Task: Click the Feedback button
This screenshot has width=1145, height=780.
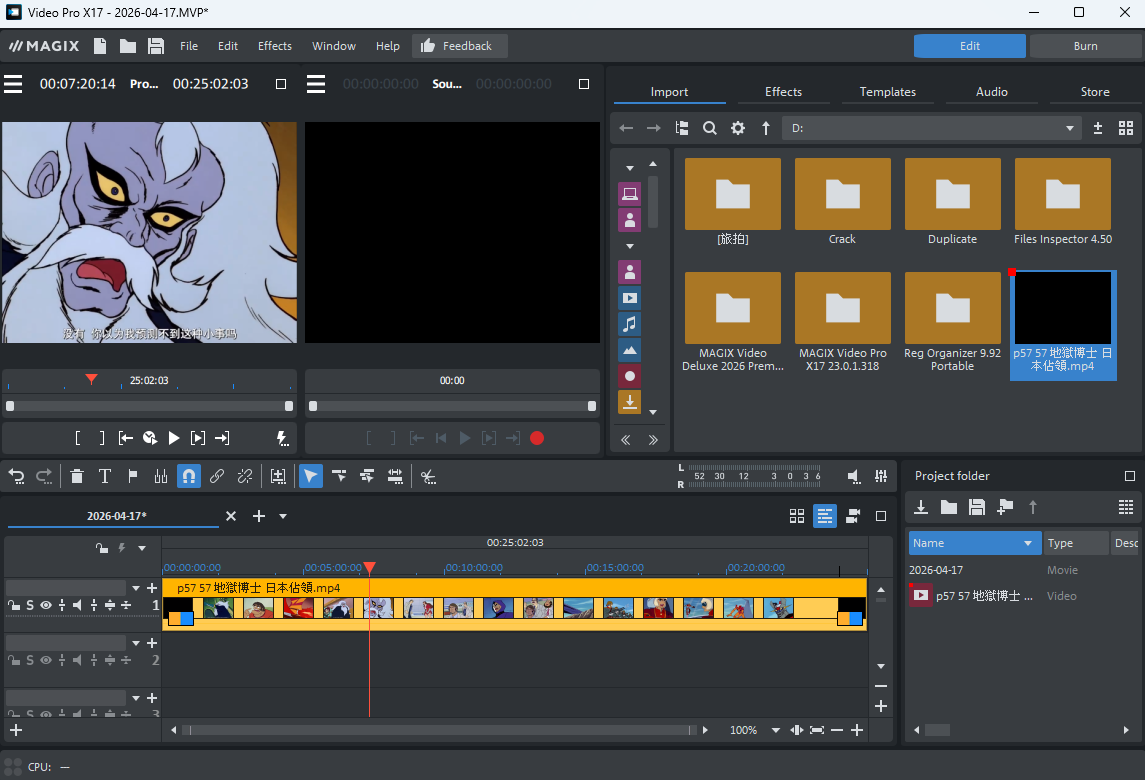Action: tap(459, 46)
